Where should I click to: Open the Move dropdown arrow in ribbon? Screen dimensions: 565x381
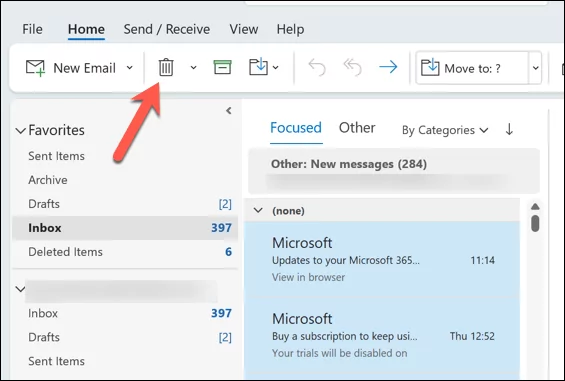tap(276, 67)
